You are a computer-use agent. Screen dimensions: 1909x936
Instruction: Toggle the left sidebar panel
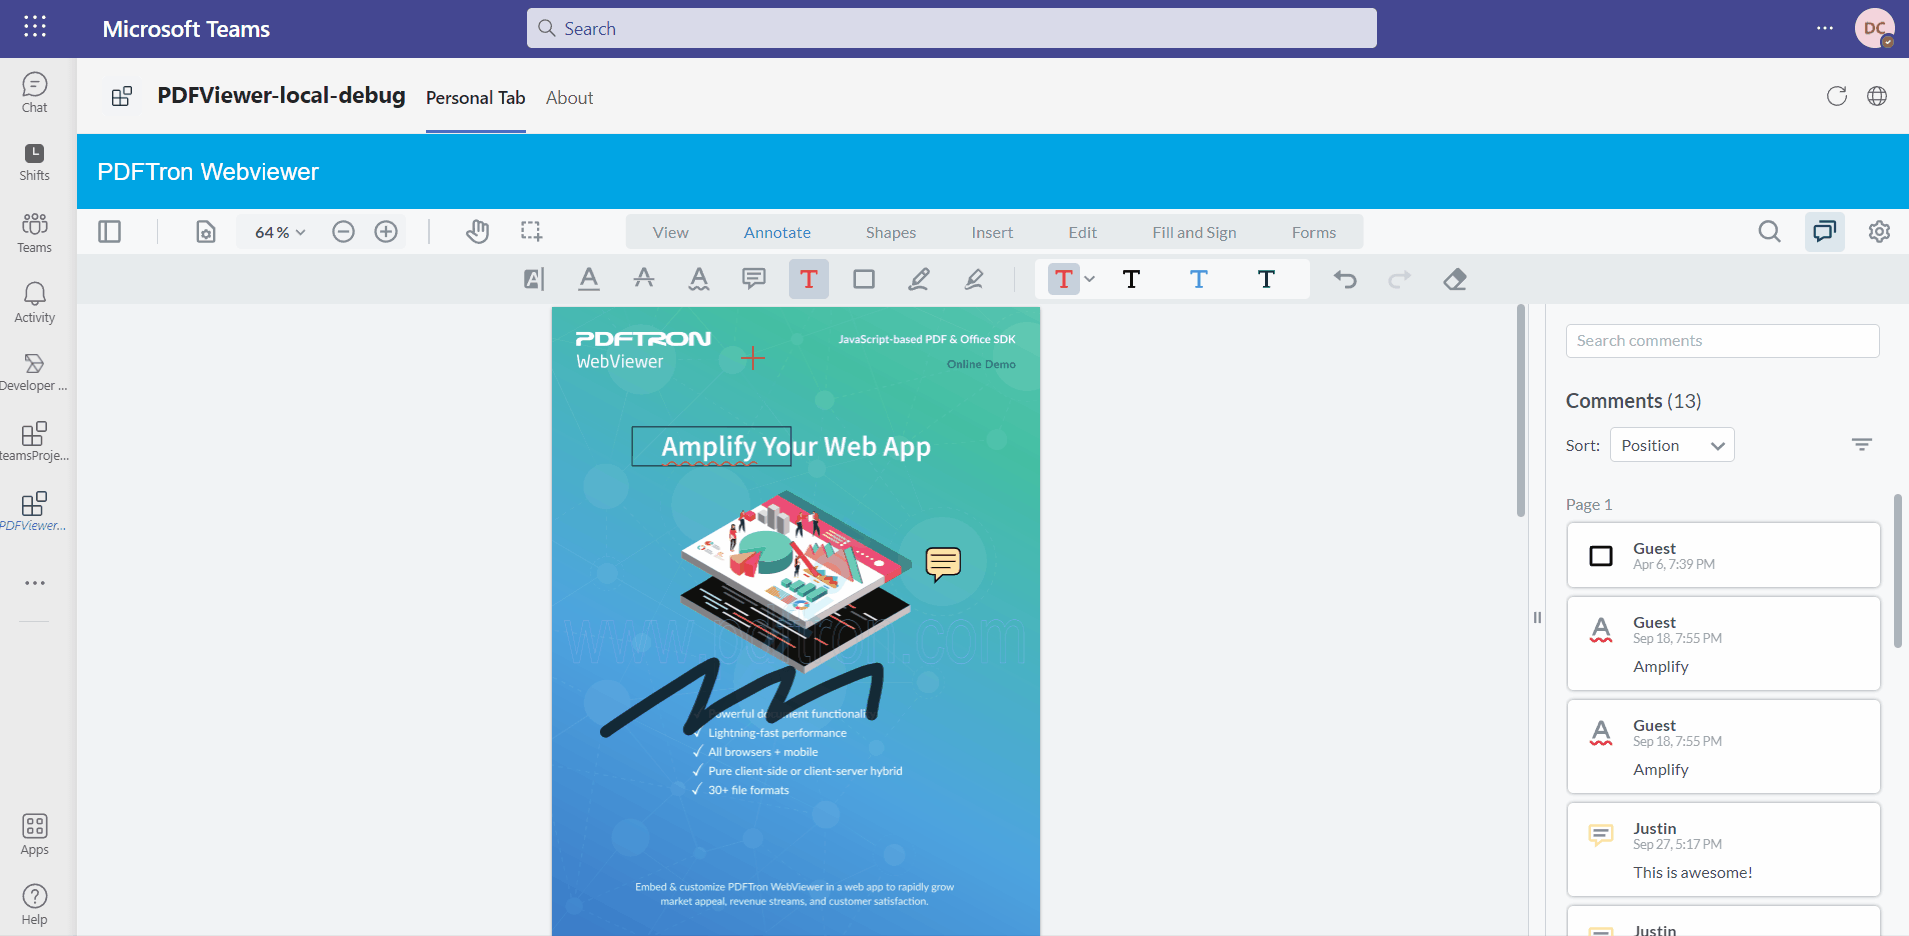(x=110, y=232)
